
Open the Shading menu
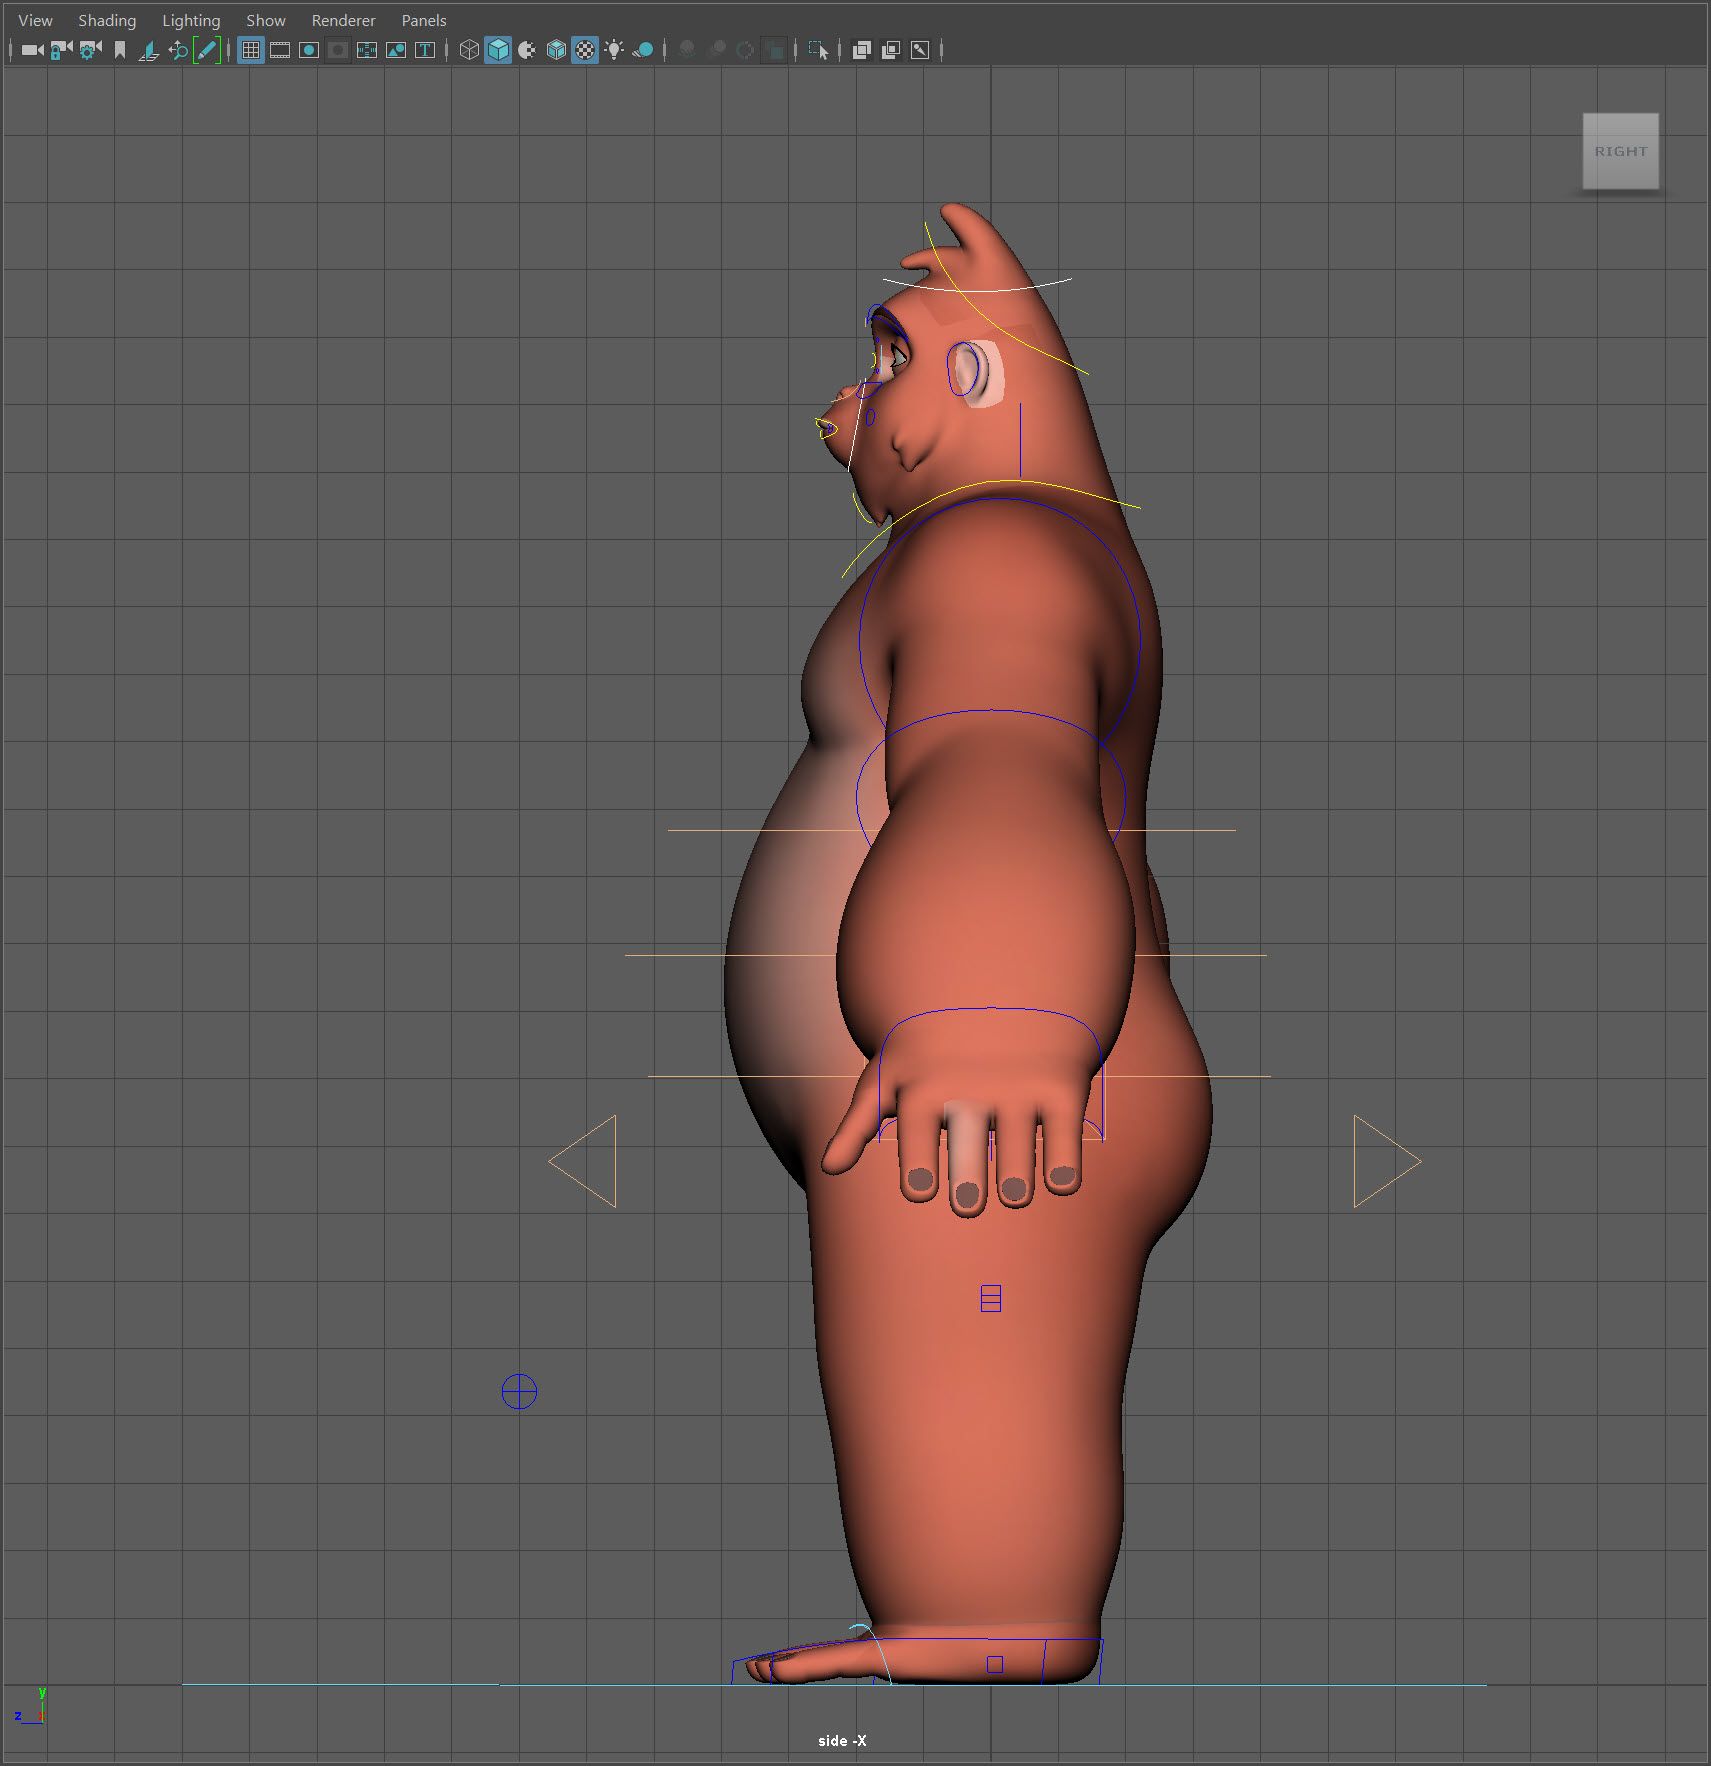[107, 20]
